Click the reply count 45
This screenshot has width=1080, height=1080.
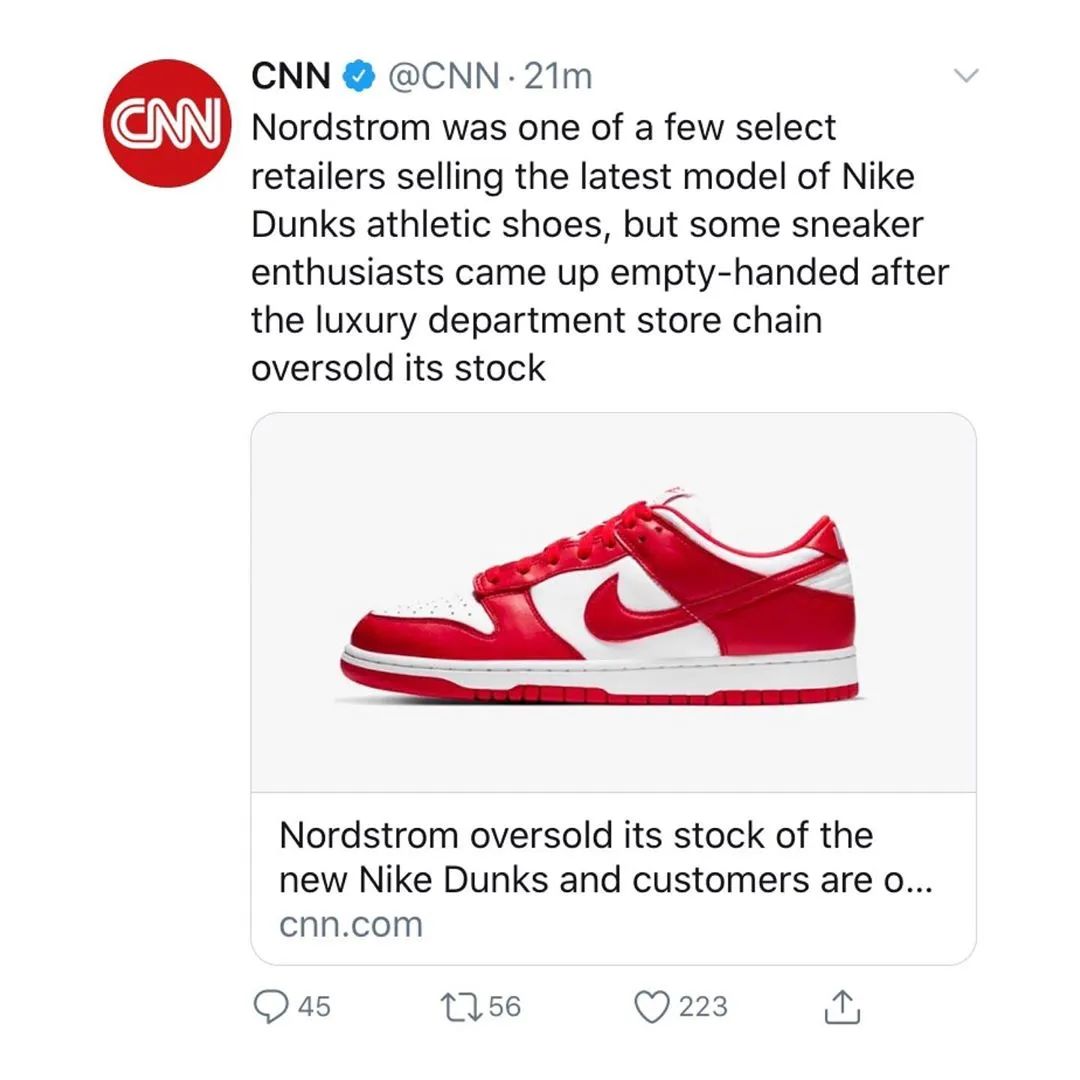click(314, 1006)
